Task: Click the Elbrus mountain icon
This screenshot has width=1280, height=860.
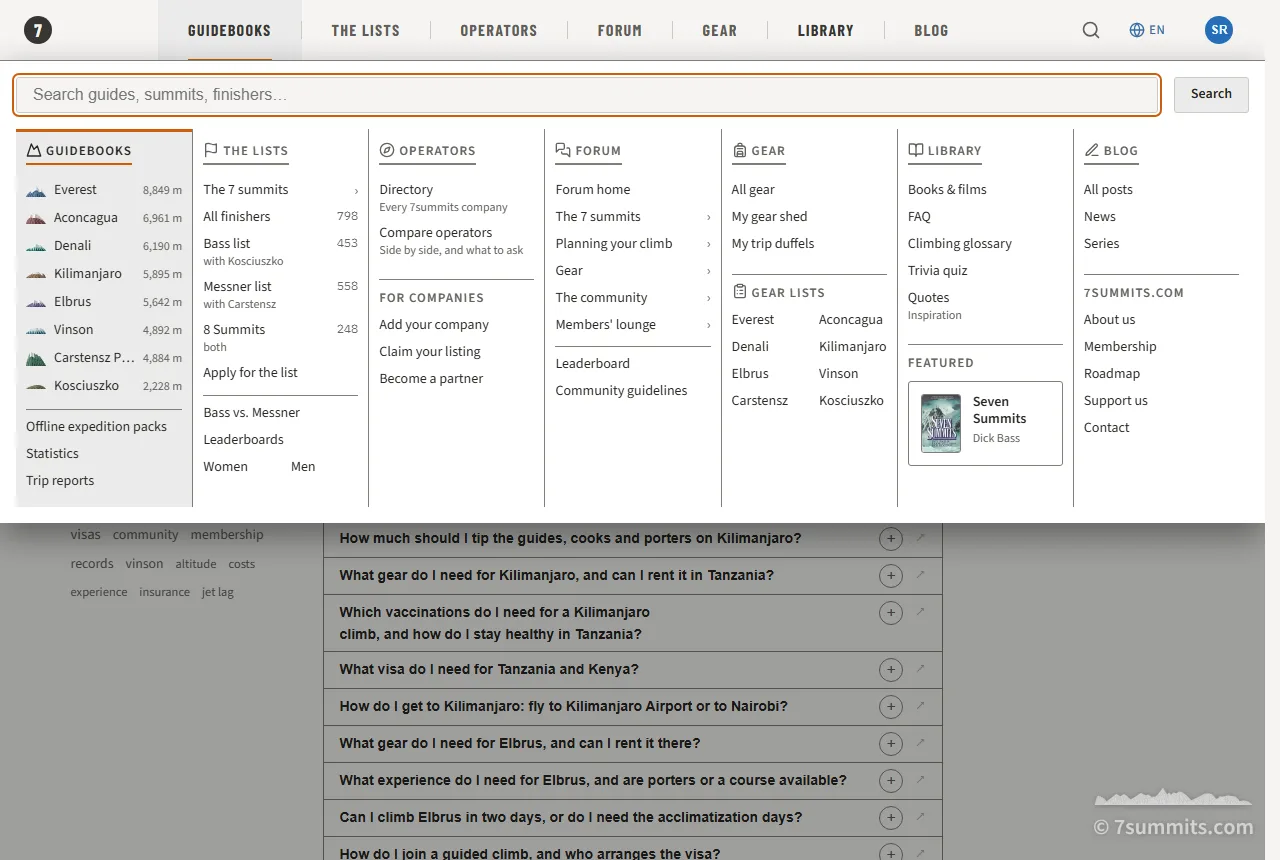Action: tap(36, 302)
